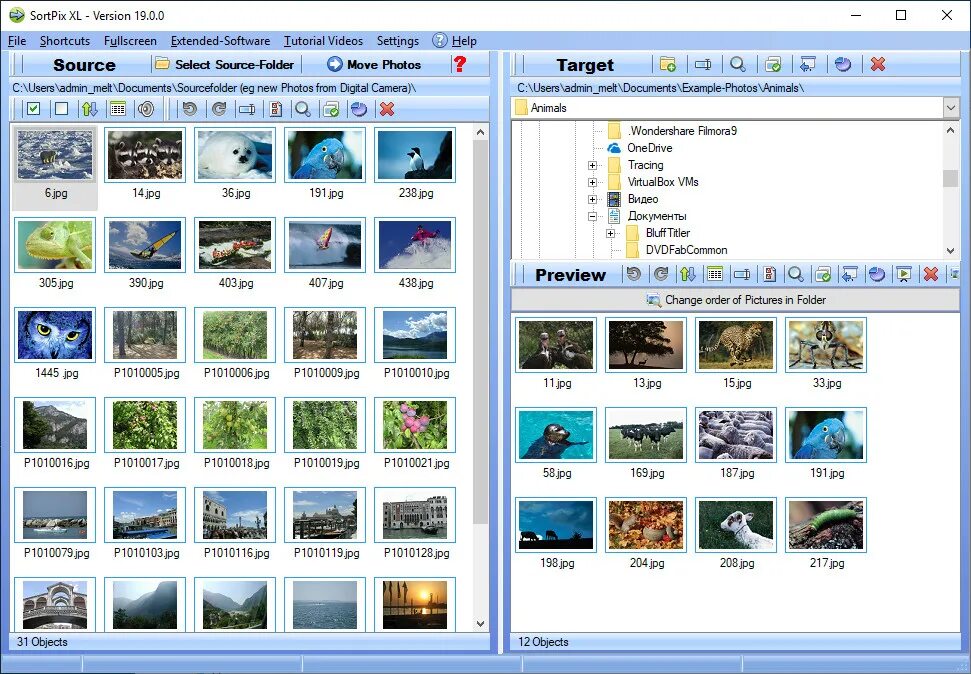Click the Move Photos button
Screen dimensions: 971x674
pos(374,64)
